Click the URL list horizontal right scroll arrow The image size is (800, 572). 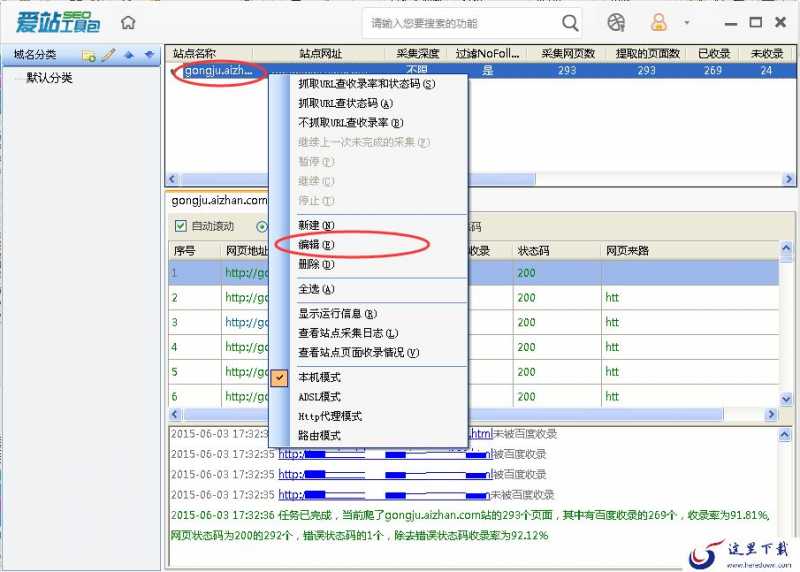click(771, 414)
